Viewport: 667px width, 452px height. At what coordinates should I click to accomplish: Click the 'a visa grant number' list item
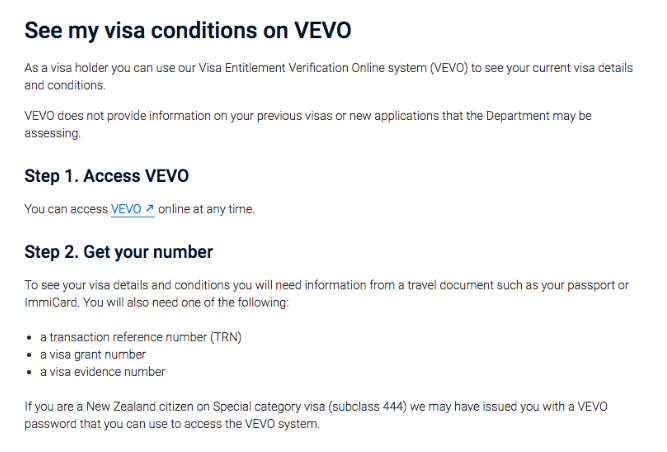(93, 355)
